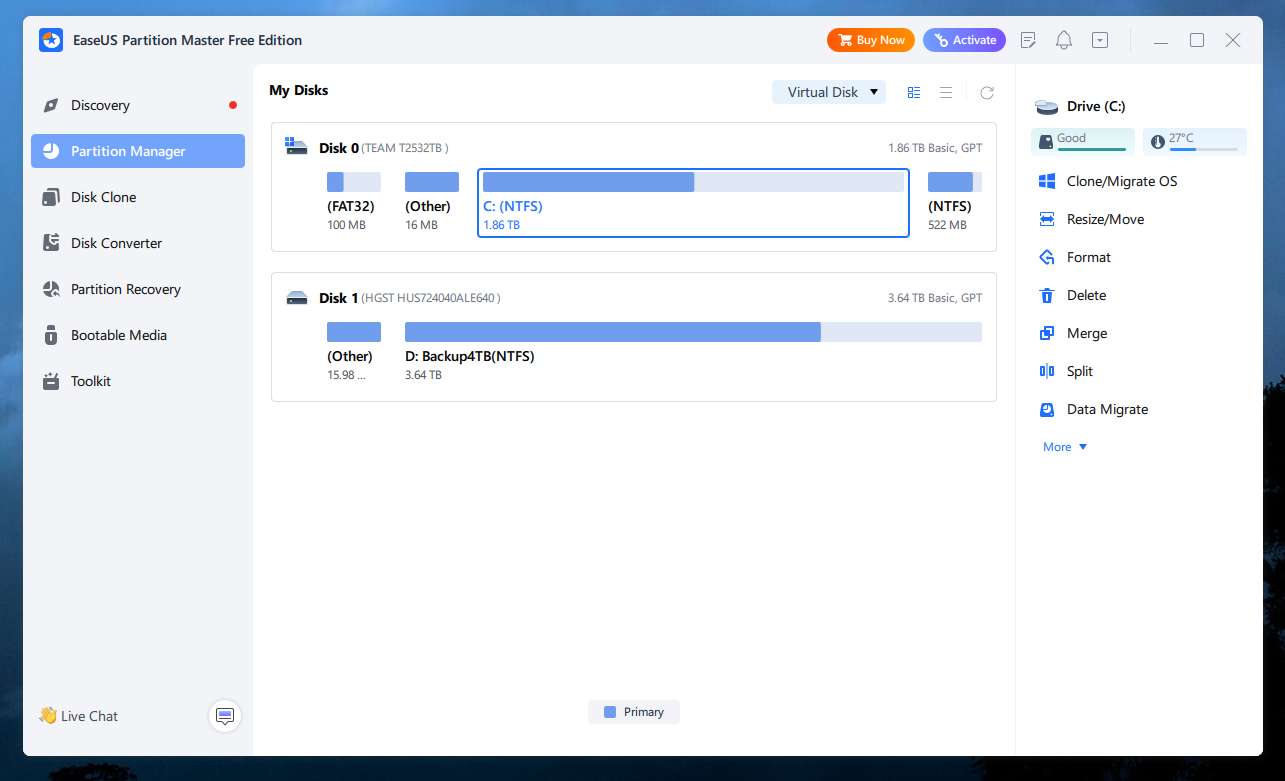Open the Discovery section
The image size is (1285, 781).
(138, 105)
